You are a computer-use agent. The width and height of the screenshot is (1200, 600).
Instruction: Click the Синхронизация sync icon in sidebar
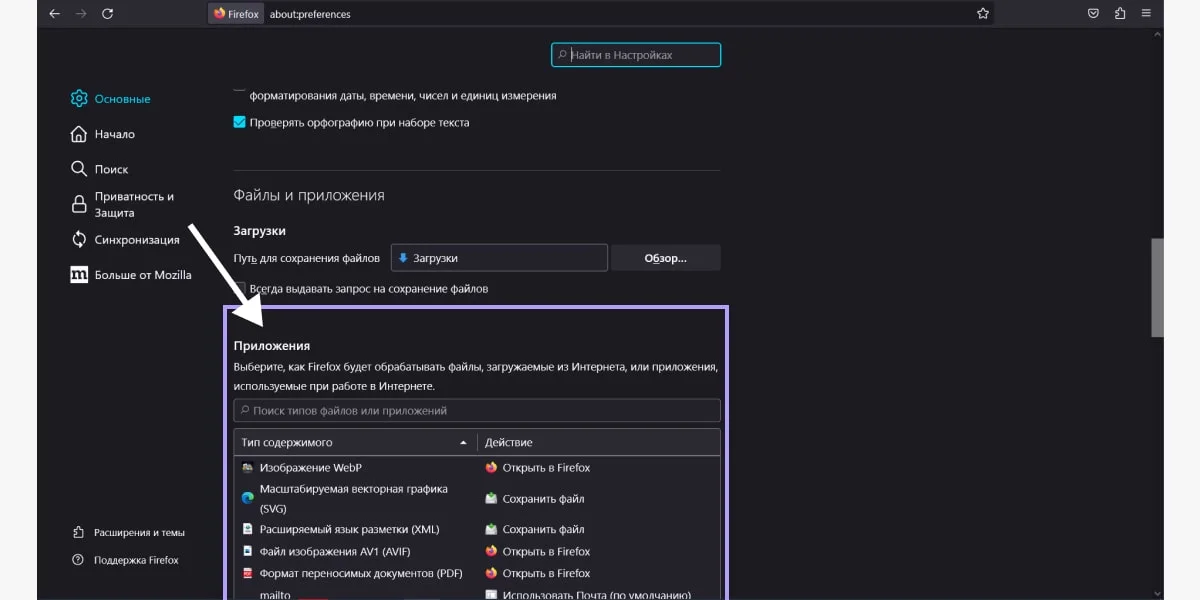[80, 239]
